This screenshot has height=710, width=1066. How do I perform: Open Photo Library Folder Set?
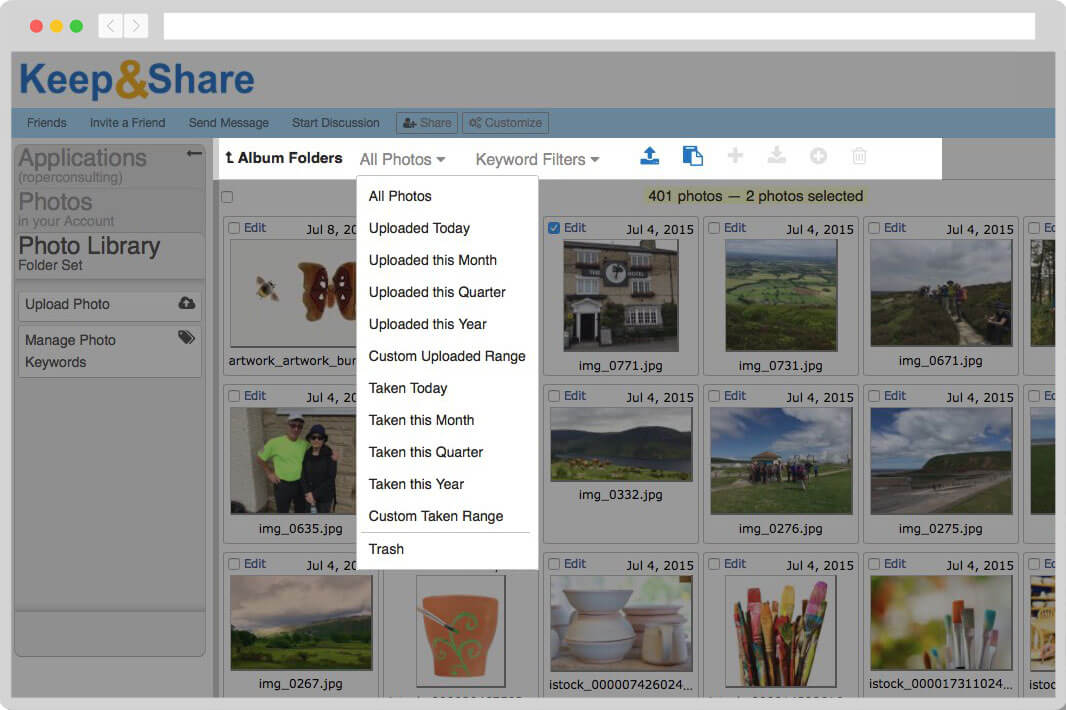(x=89, y=253)
